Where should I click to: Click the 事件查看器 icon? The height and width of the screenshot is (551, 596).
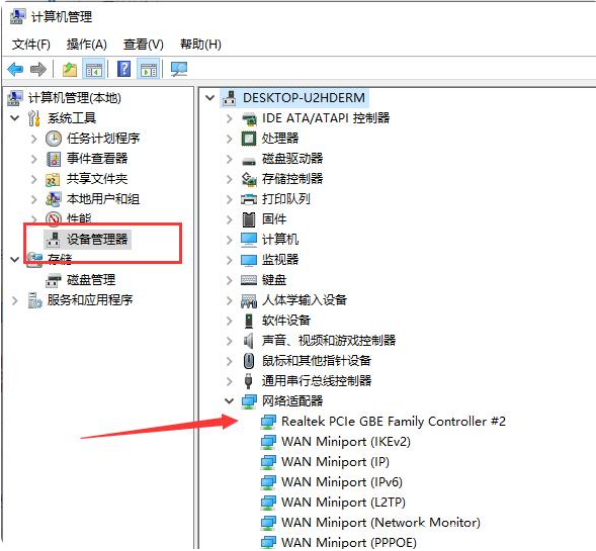point(54,158)
